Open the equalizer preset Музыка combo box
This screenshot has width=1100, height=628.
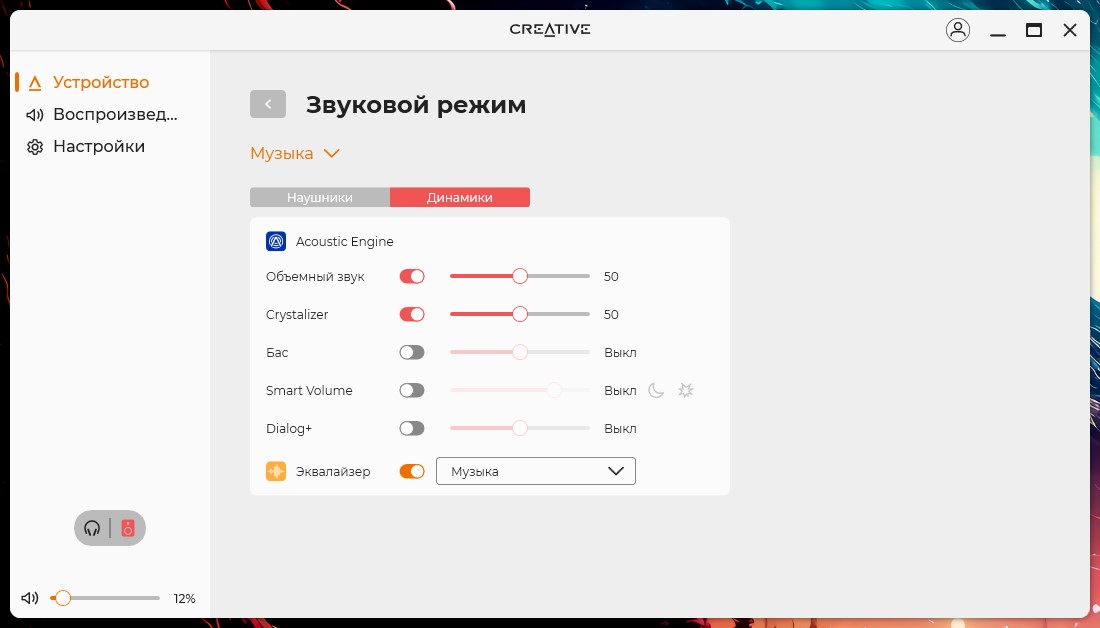(x=536, y=472)
